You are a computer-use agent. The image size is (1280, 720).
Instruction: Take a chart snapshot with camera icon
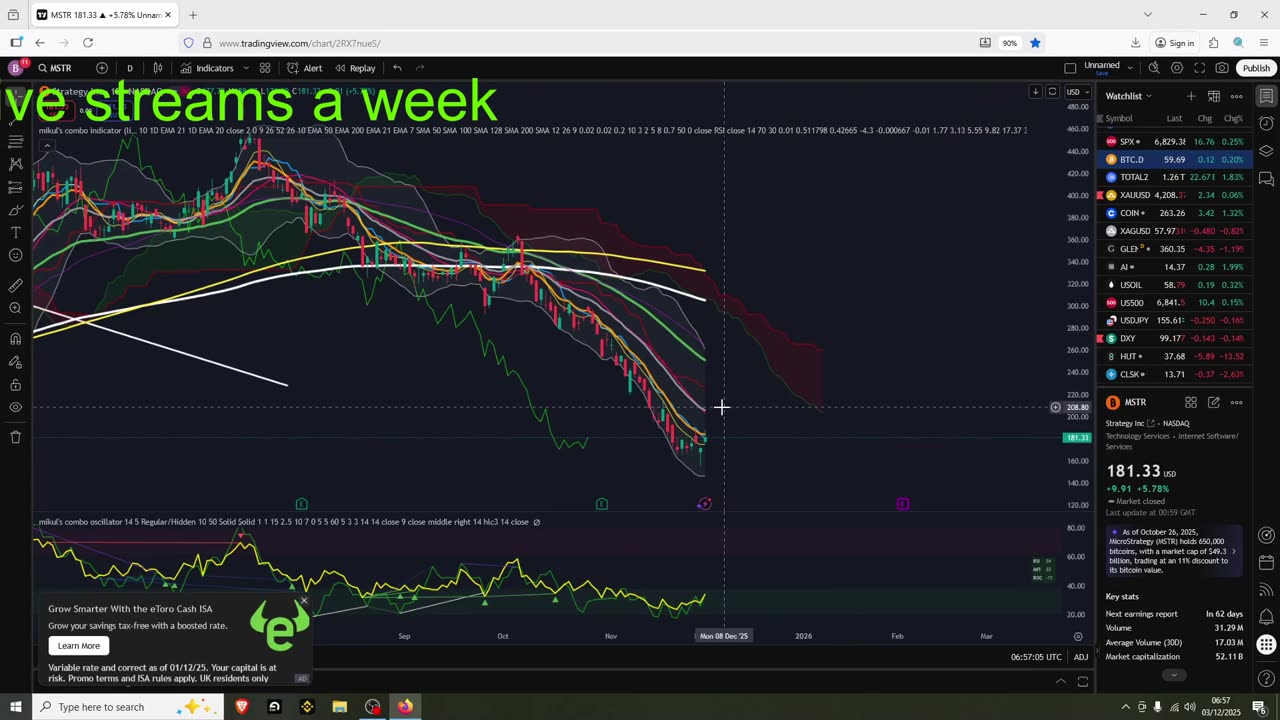pos(1222,68)
